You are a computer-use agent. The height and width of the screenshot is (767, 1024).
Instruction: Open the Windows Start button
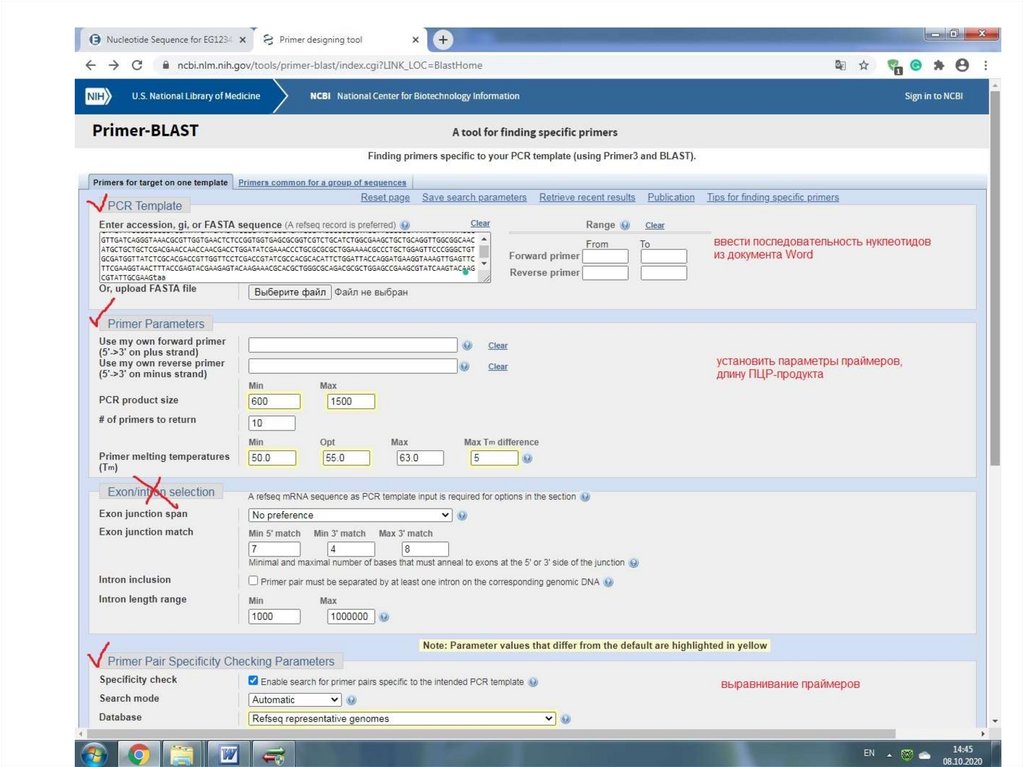pyautogui.click(x=95, y=755)
